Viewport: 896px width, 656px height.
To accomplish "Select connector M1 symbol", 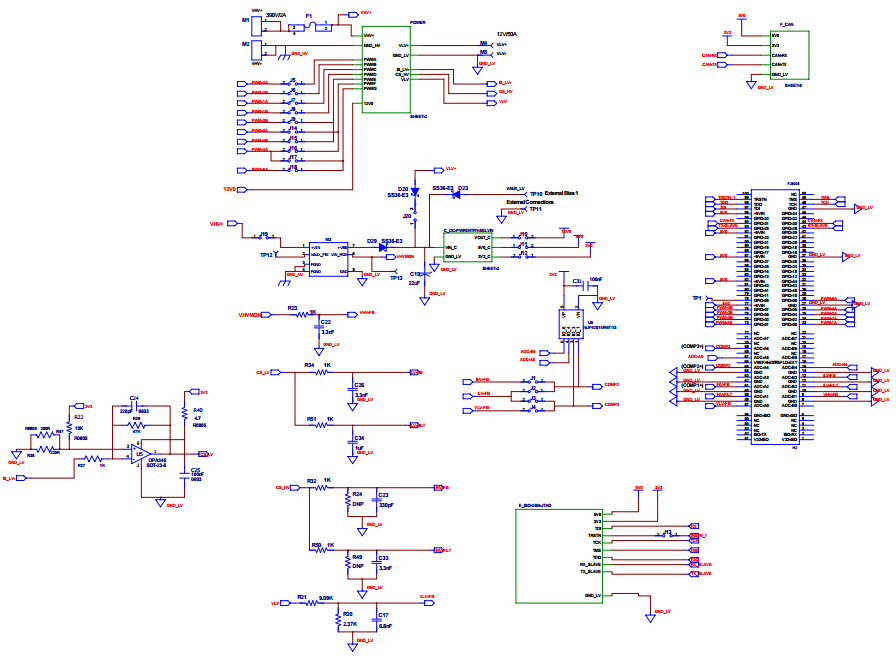I will pos(258,21).
